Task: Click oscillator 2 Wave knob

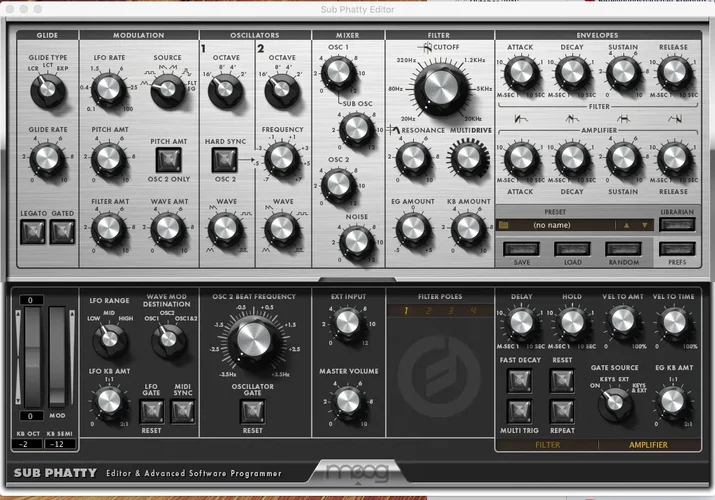Action: (x=282, y=228)
